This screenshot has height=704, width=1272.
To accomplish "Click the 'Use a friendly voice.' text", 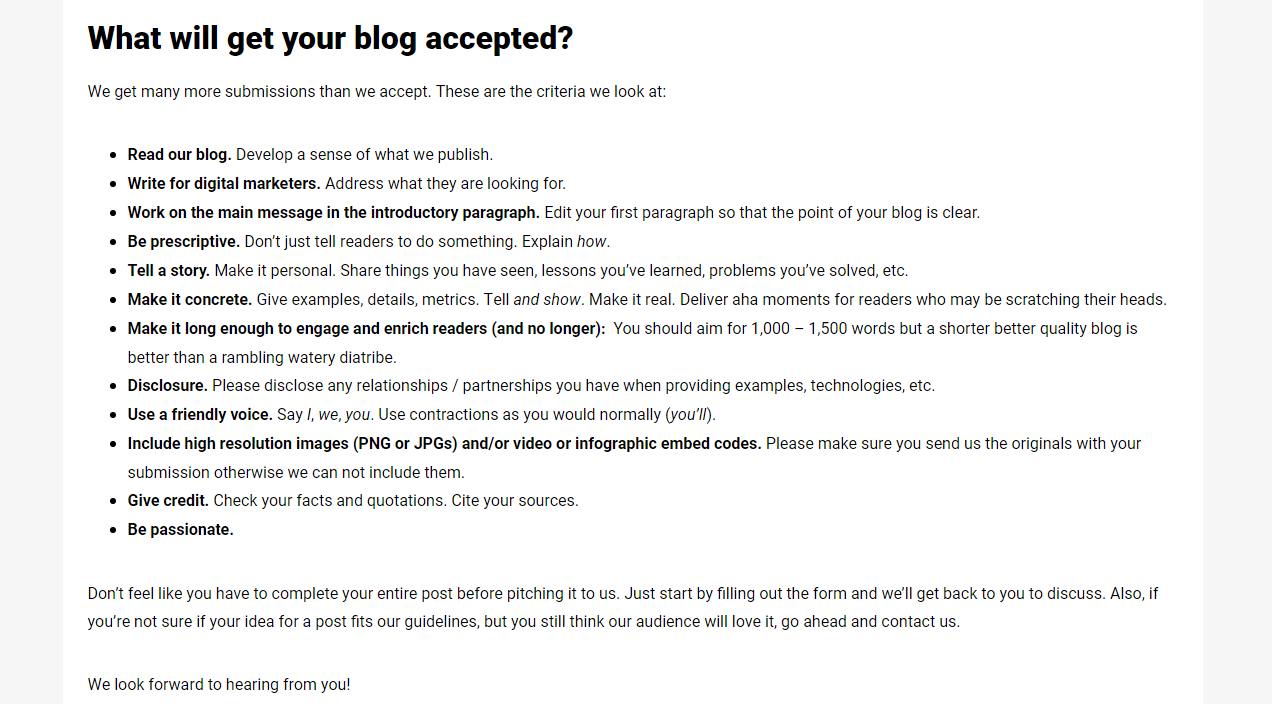I will 200,415.
